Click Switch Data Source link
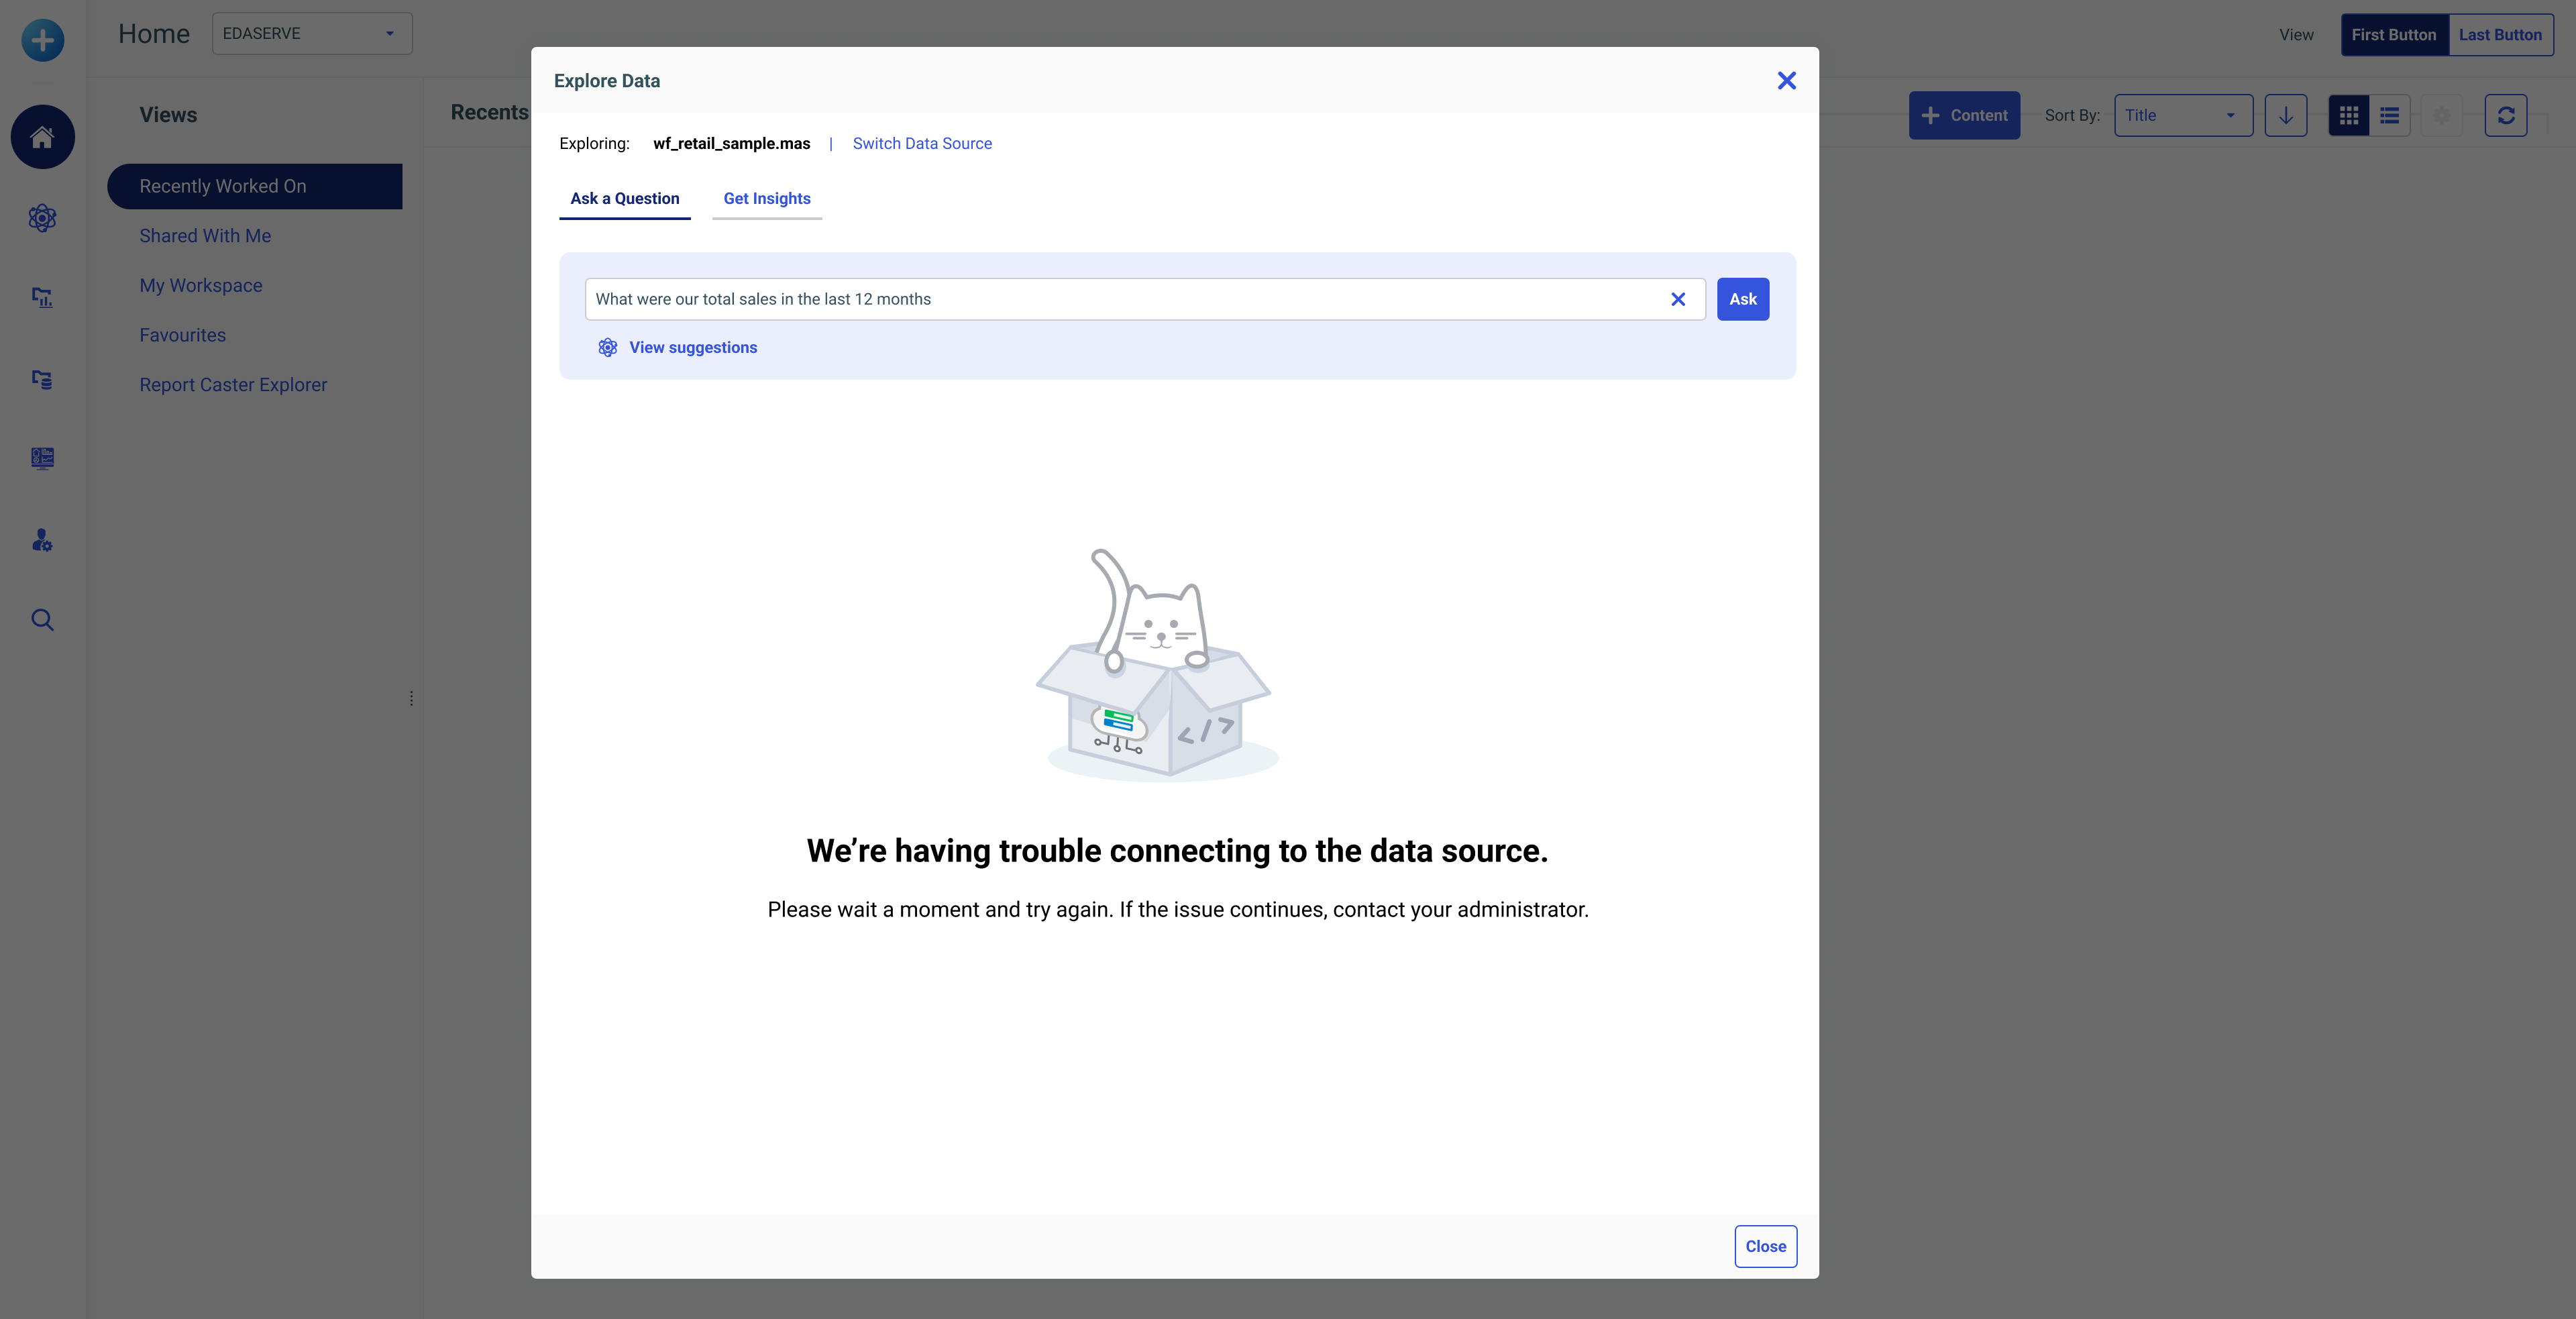Screen dimensions: 2576x1319 (x=922, y=143)
